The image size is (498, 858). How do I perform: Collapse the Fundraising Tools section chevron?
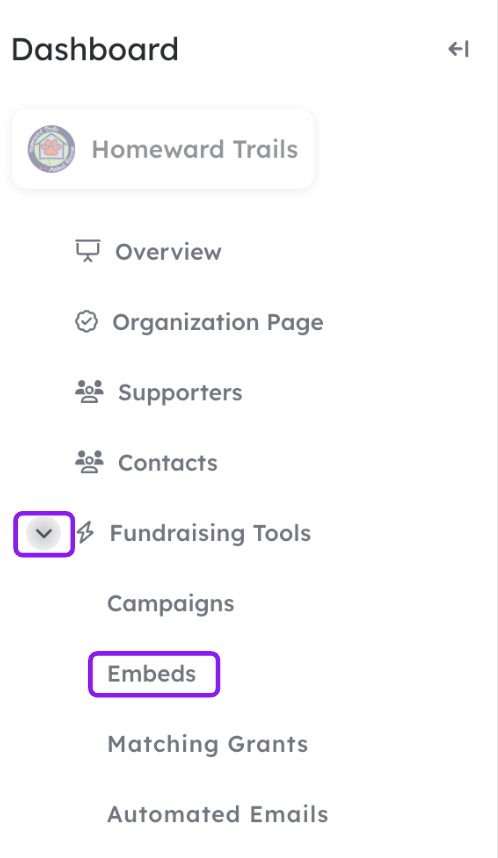click(x=44, y=533)
